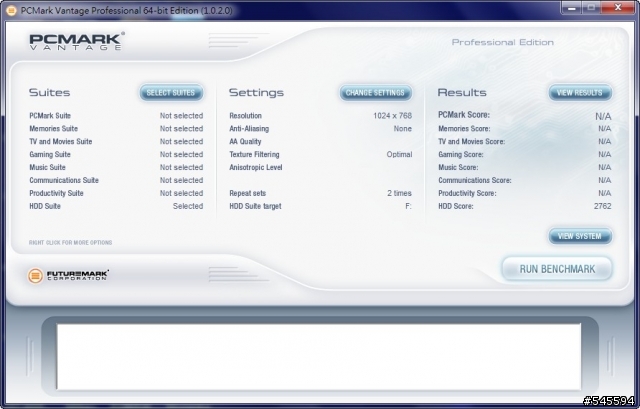Click the View System button
Viewport: 640px width, 409px height.
coord(580,236)
